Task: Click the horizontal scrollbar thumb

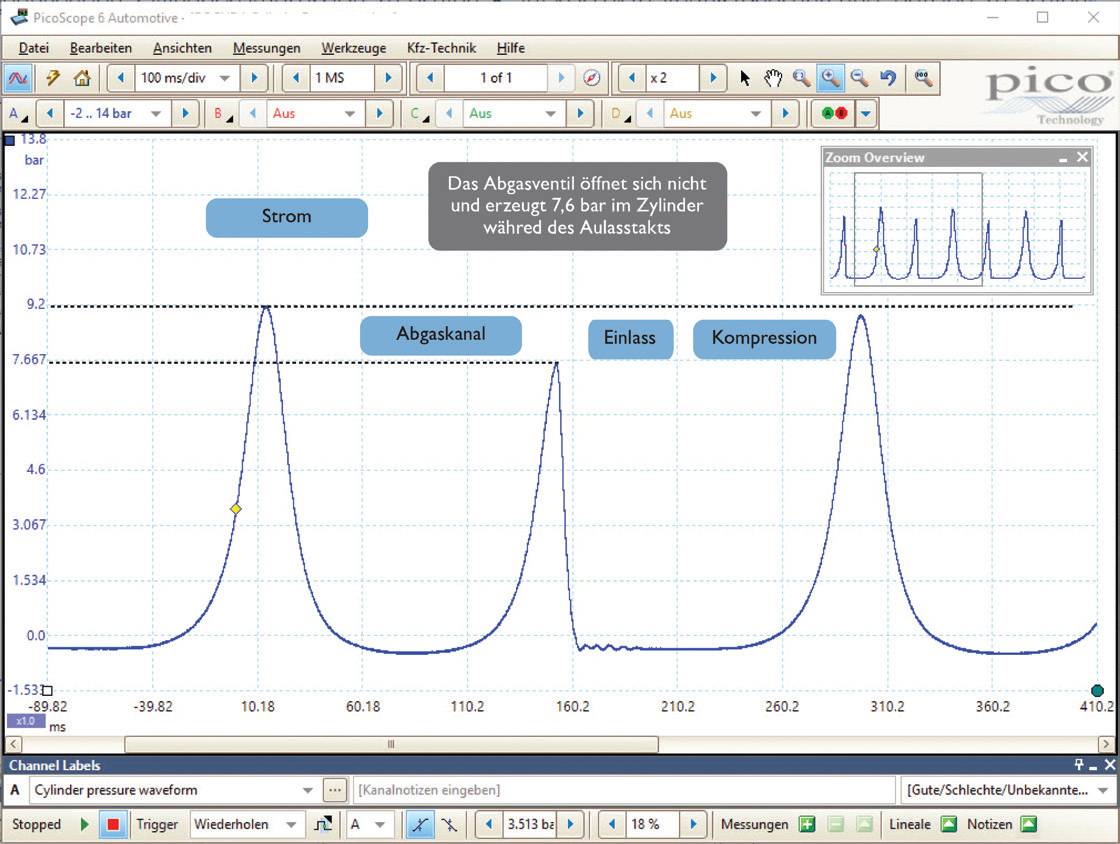Action: [x=391, y=744]
